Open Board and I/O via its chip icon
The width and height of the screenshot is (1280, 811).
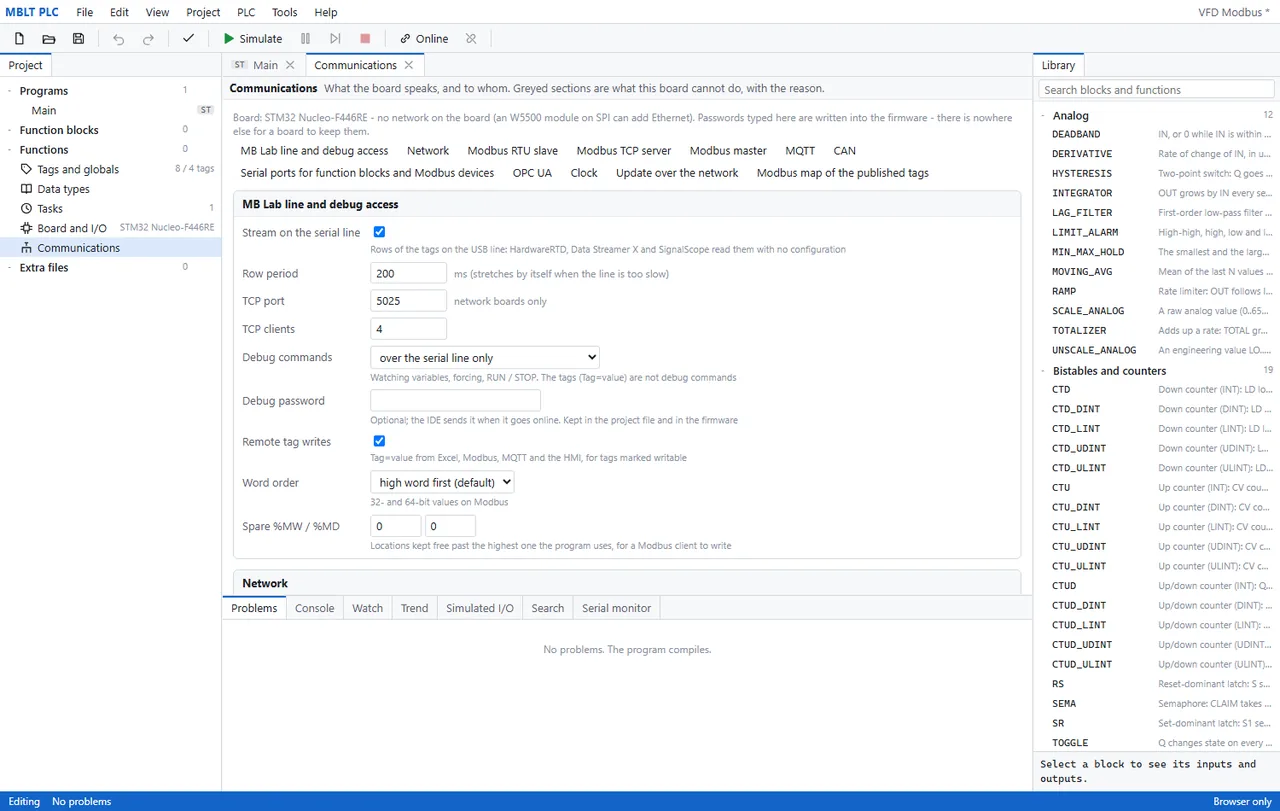point(27,228)
